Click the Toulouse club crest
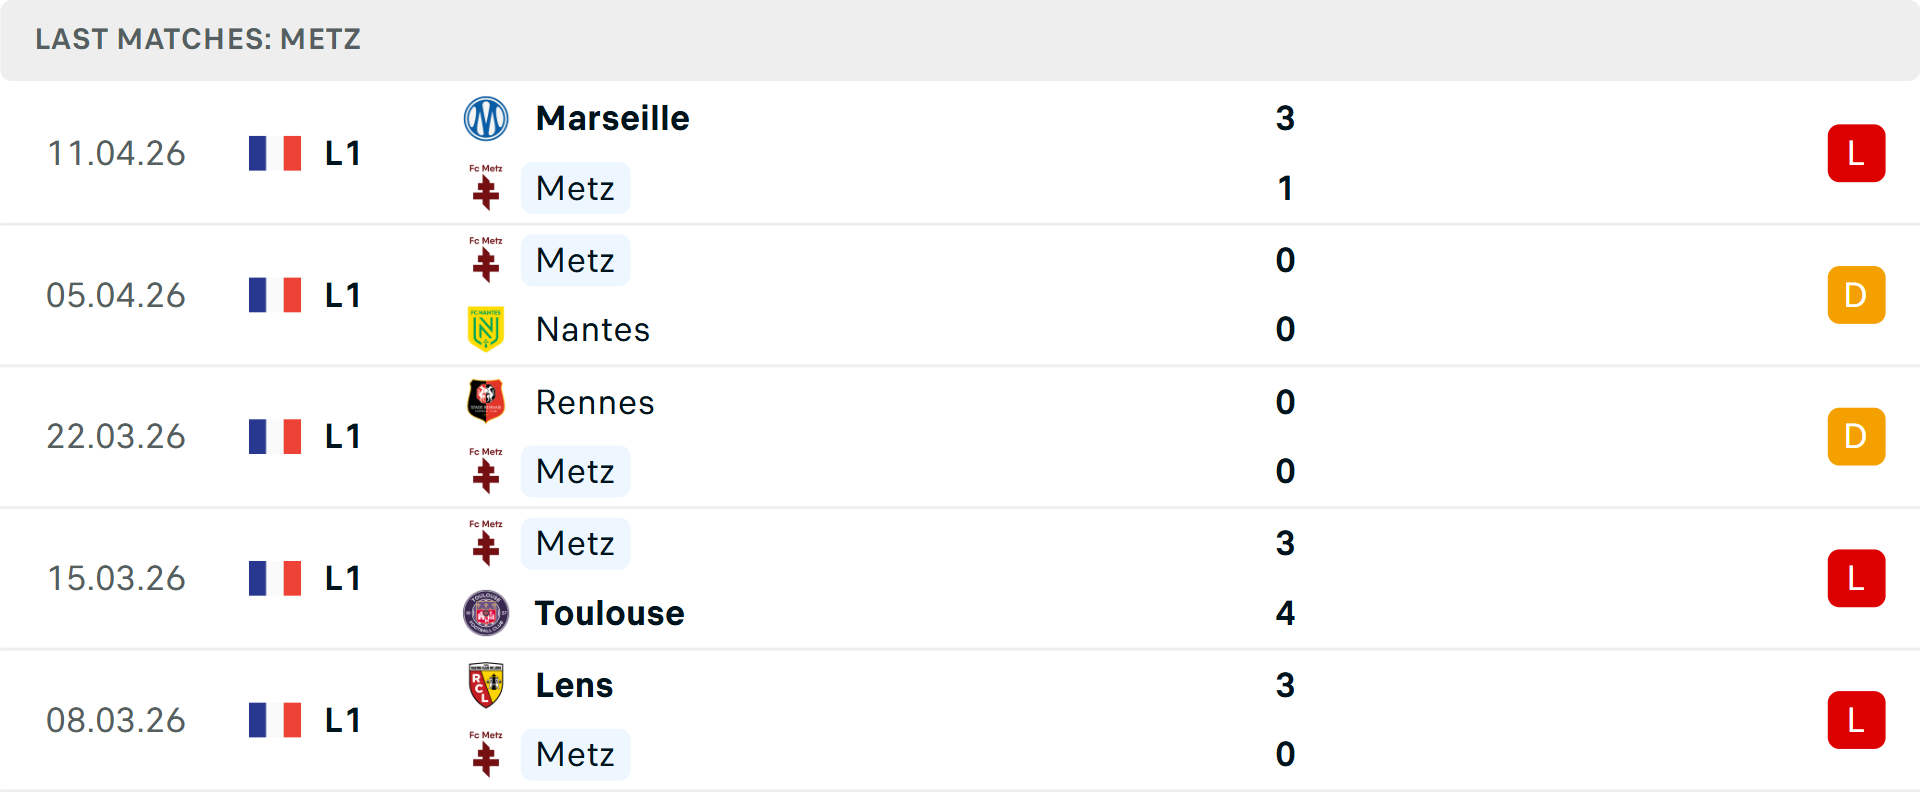Viewport: 1920px width, 792px height. pos(486,613)
